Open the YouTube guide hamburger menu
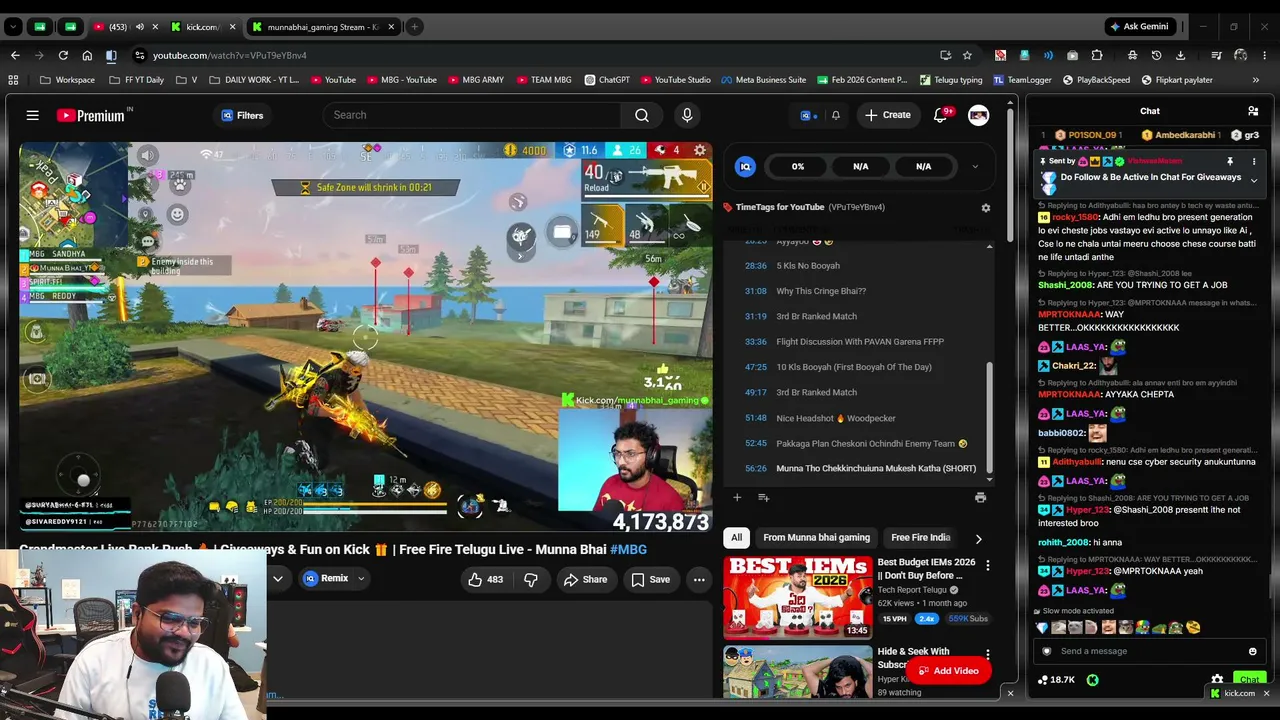The height and width of the screenshot is (720, 1280). click(x=32, y=115)
